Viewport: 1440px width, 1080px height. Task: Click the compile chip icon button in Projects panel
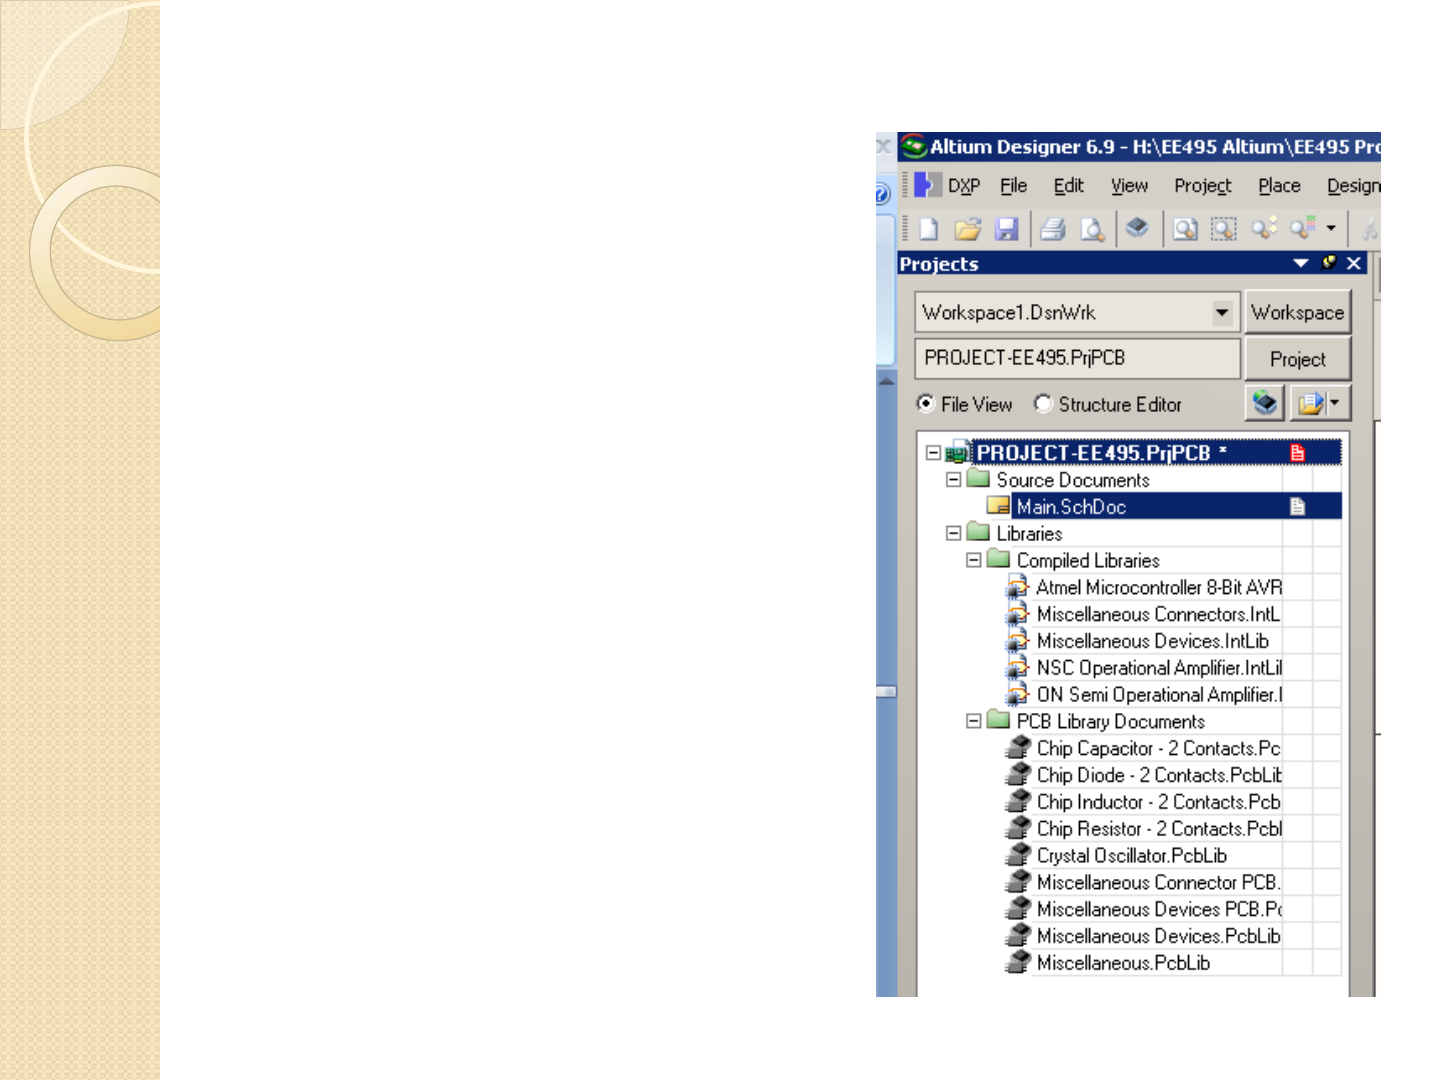tap(1265, 403)
